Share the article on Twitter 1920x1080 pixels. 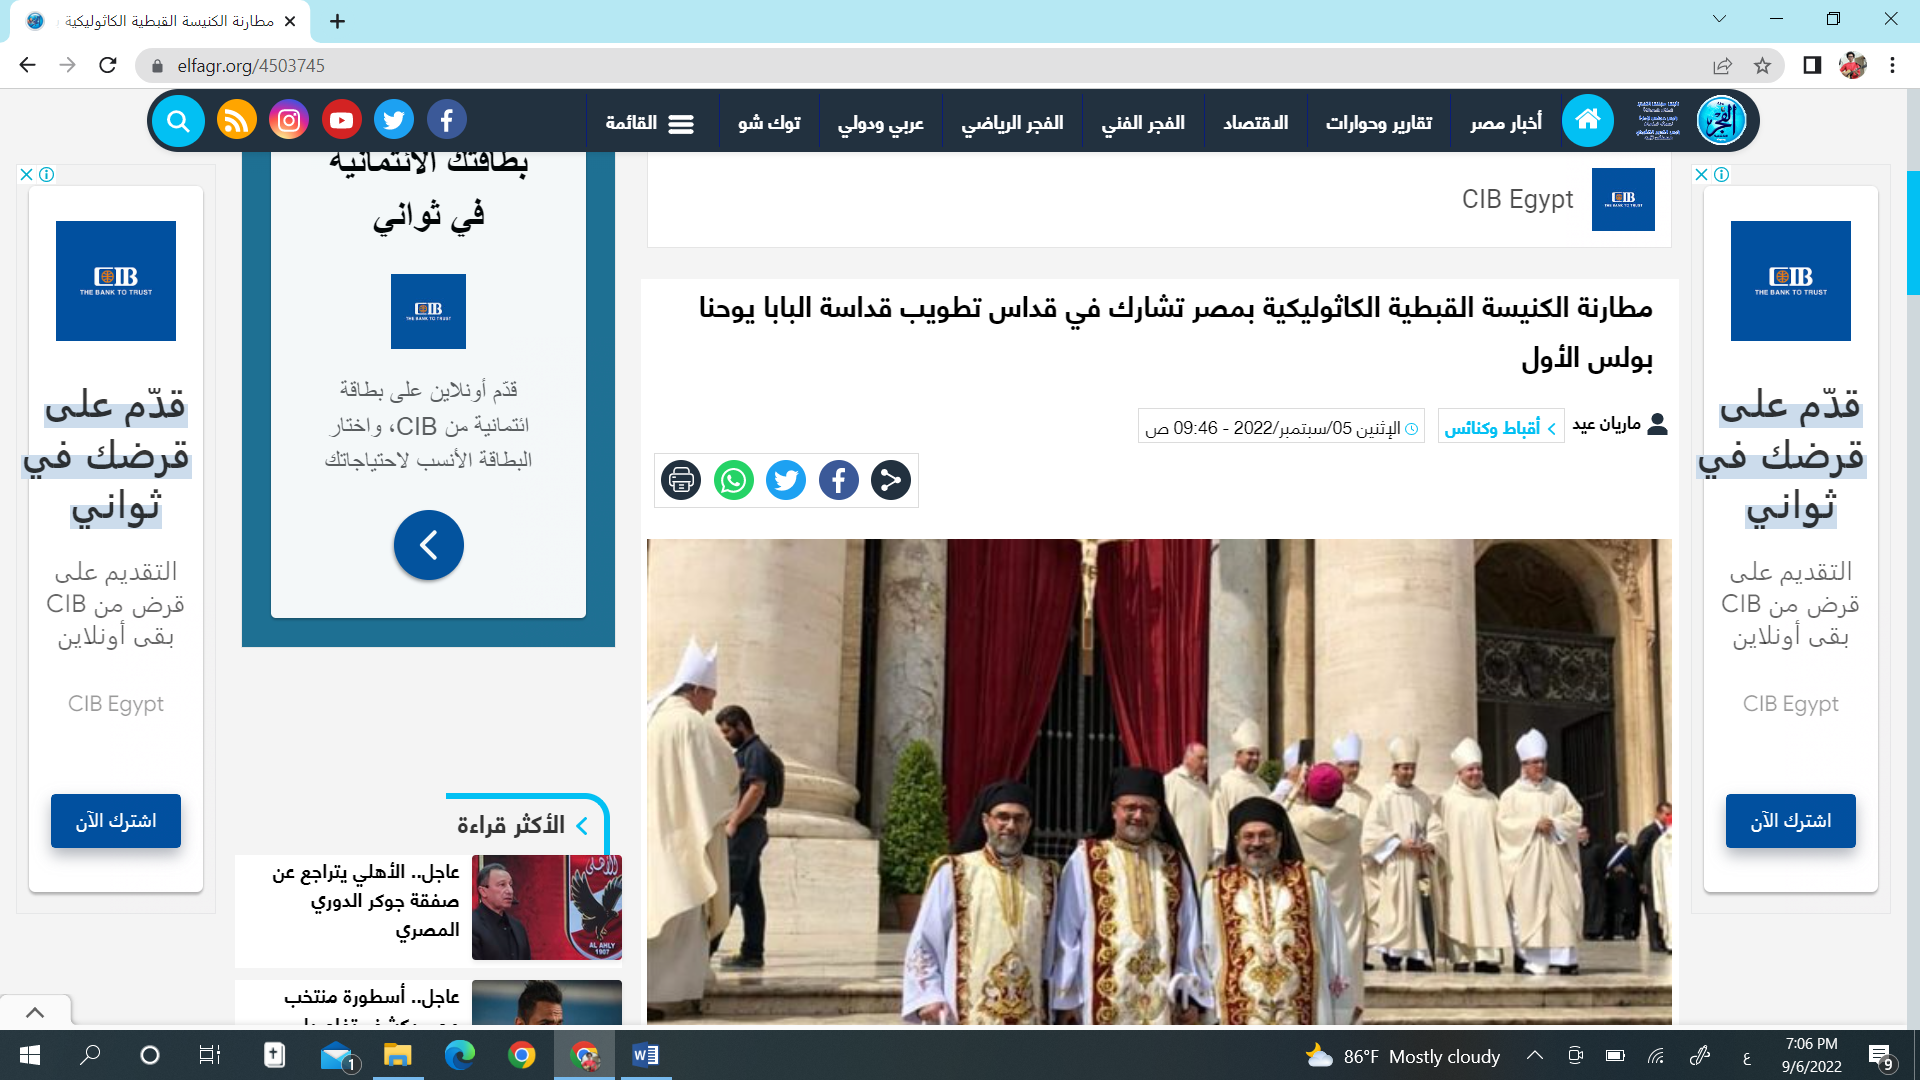click(786, 481)
